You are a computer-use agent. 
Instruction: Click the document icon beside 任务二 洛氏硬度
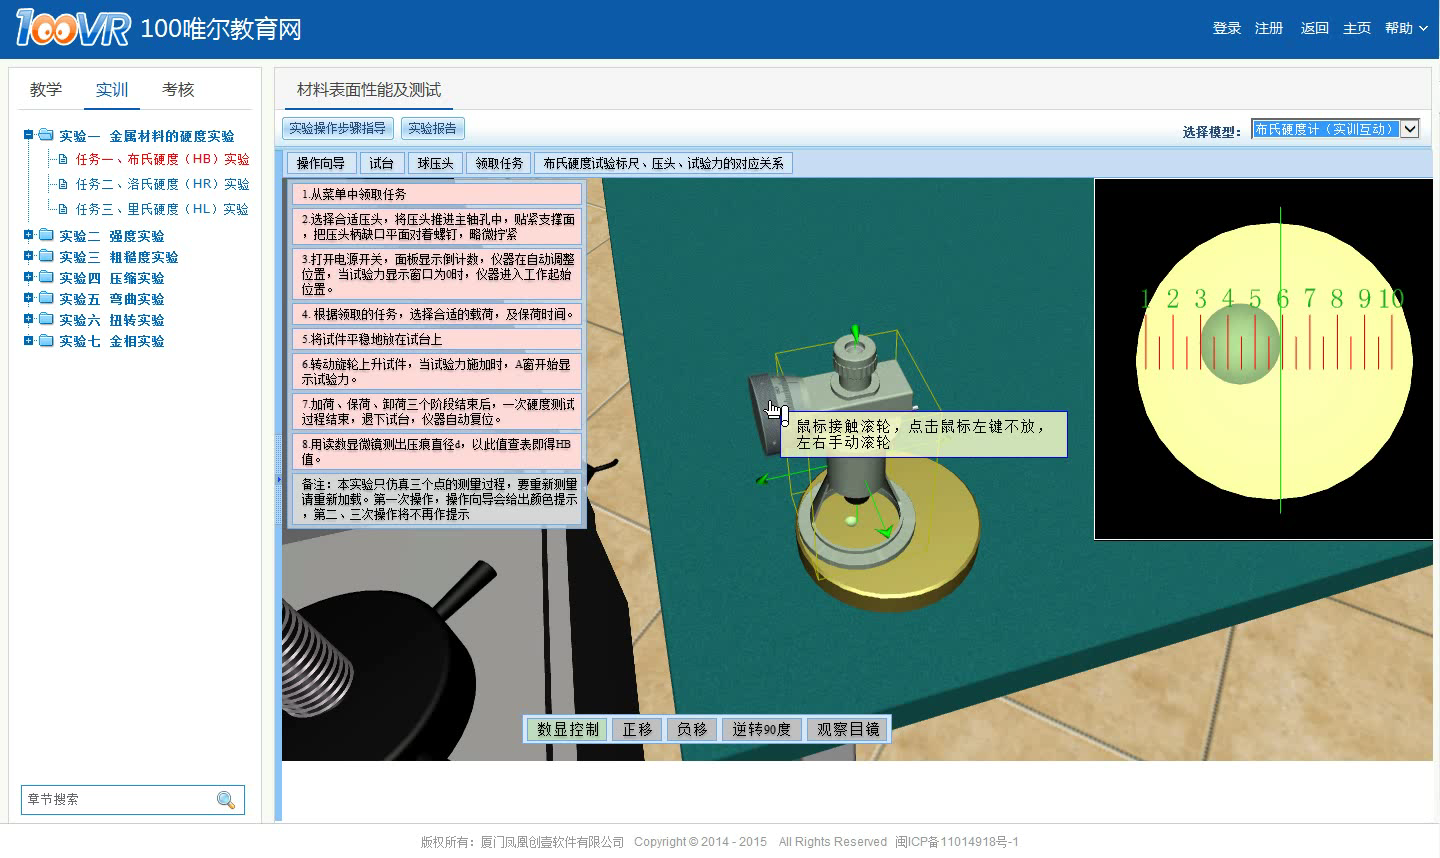pos(63,184)
